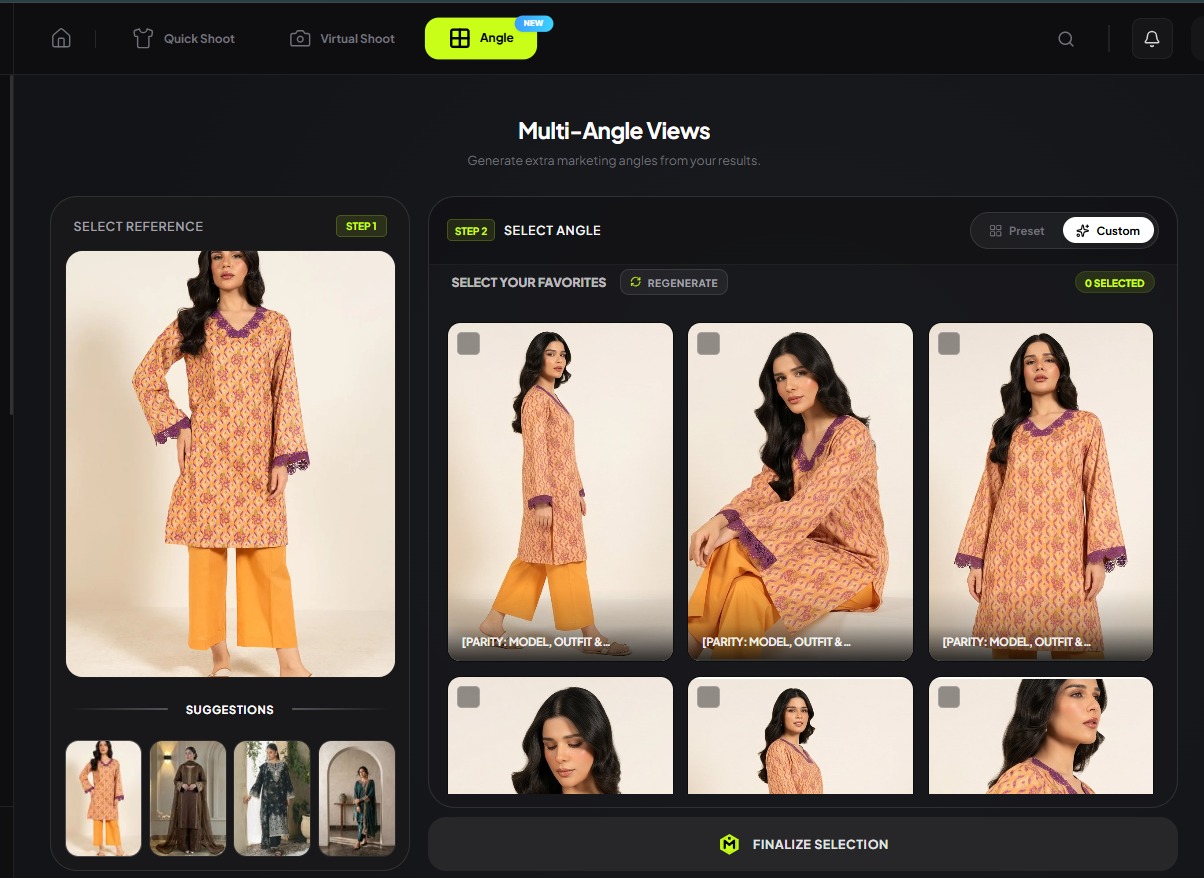The image size is (1204, 878).
Task: Open the notifications bell icon
Action: (1151, 38)
